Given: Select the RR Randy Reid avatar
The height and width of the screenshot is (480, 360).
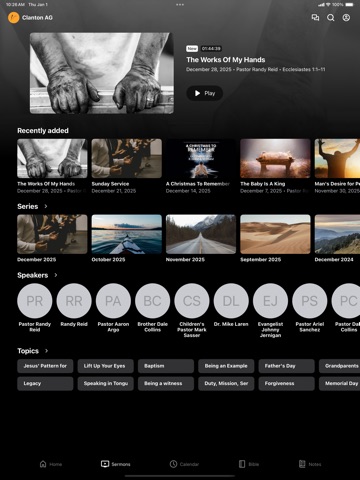Looking at the screenshot, I should tap(74, 301).
